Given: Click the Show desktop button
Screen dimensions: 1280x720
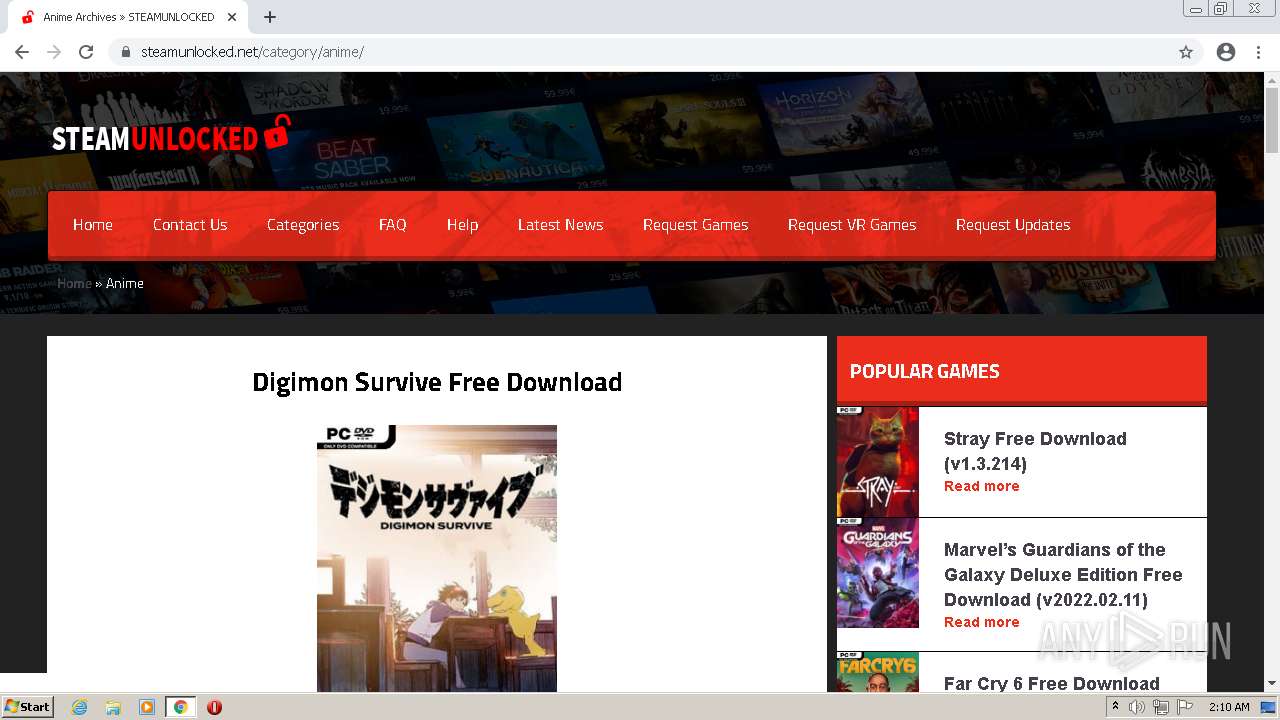Looking at the screenshot, I should tap(1270, 707).
